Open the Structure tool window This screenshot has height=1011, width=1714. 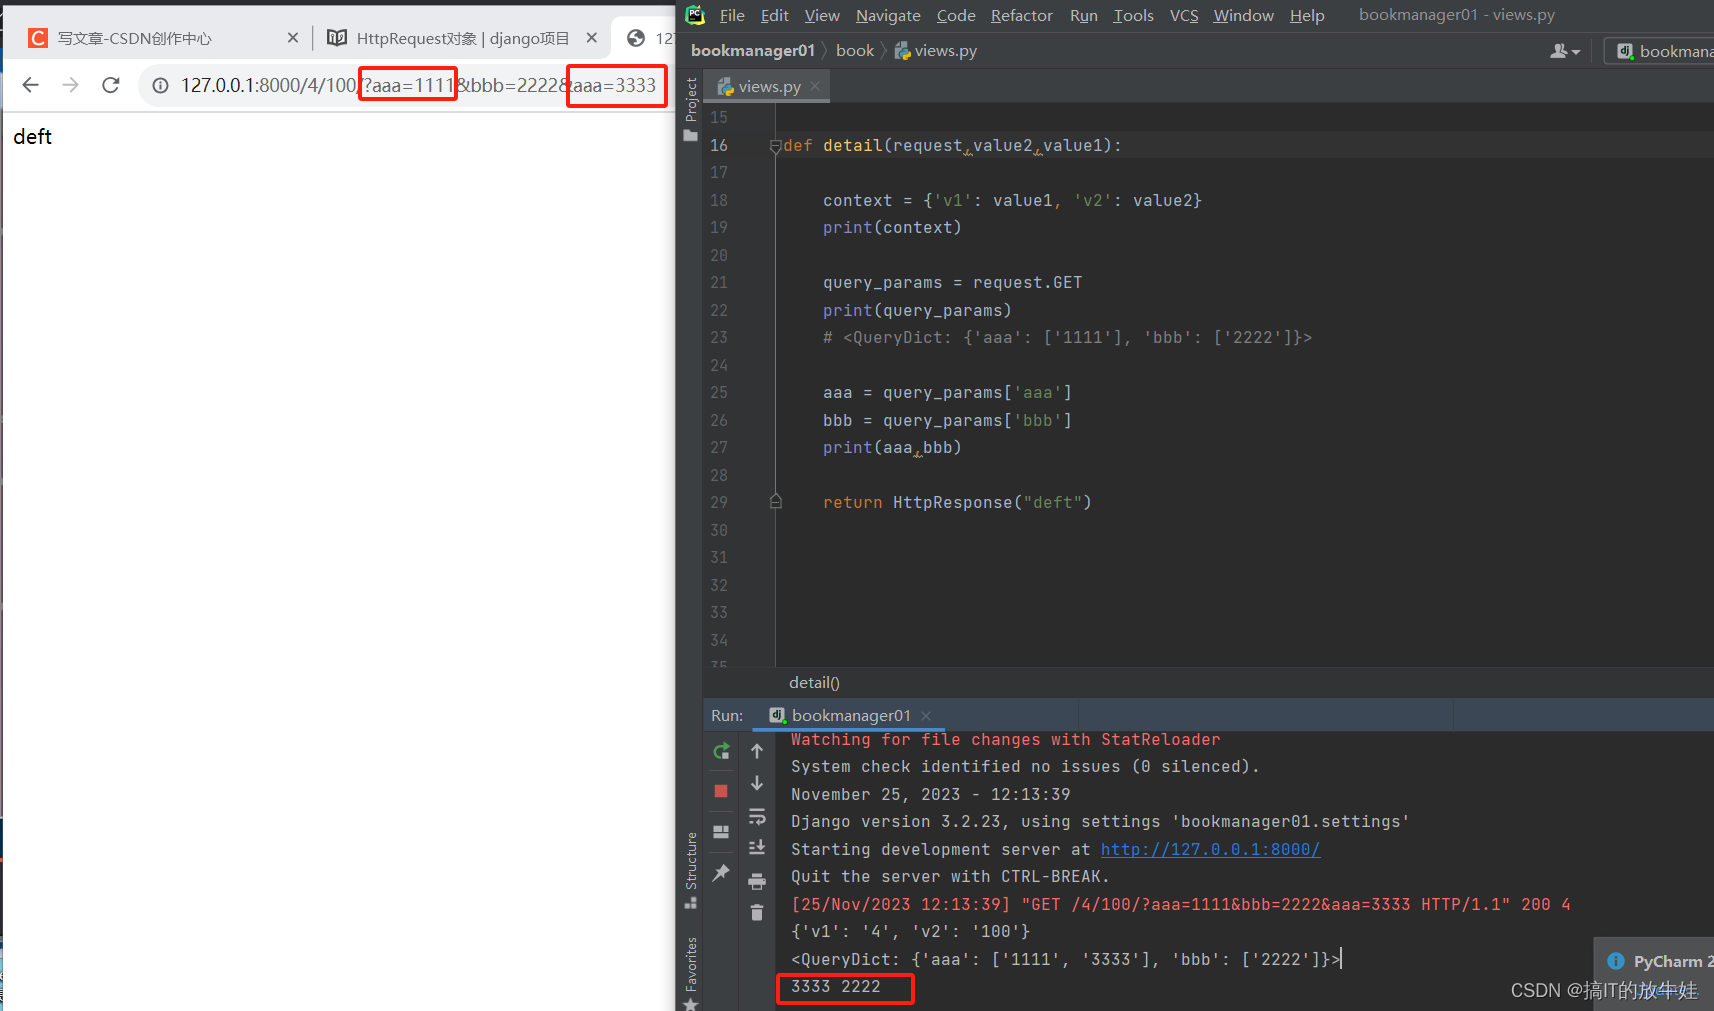[691, 870]
